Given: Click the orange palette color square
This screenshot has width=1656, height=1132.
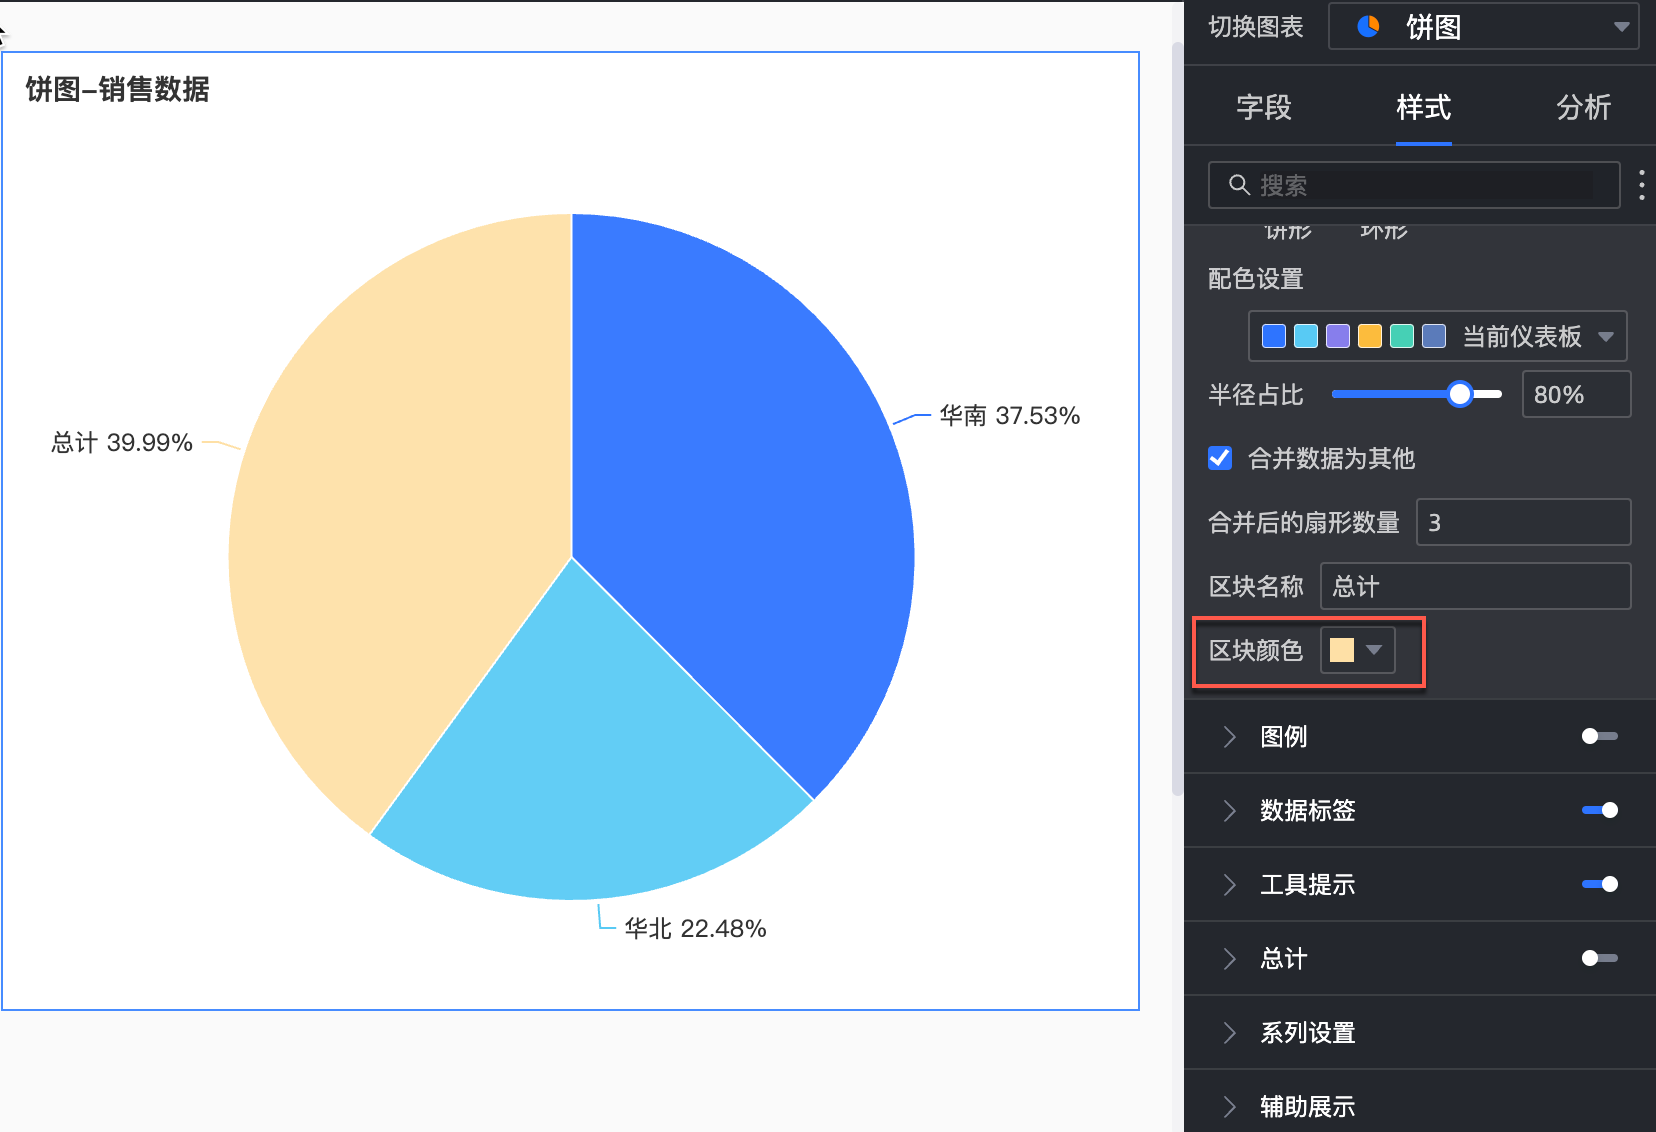Looking at the screenshot, I should 1370,336.
